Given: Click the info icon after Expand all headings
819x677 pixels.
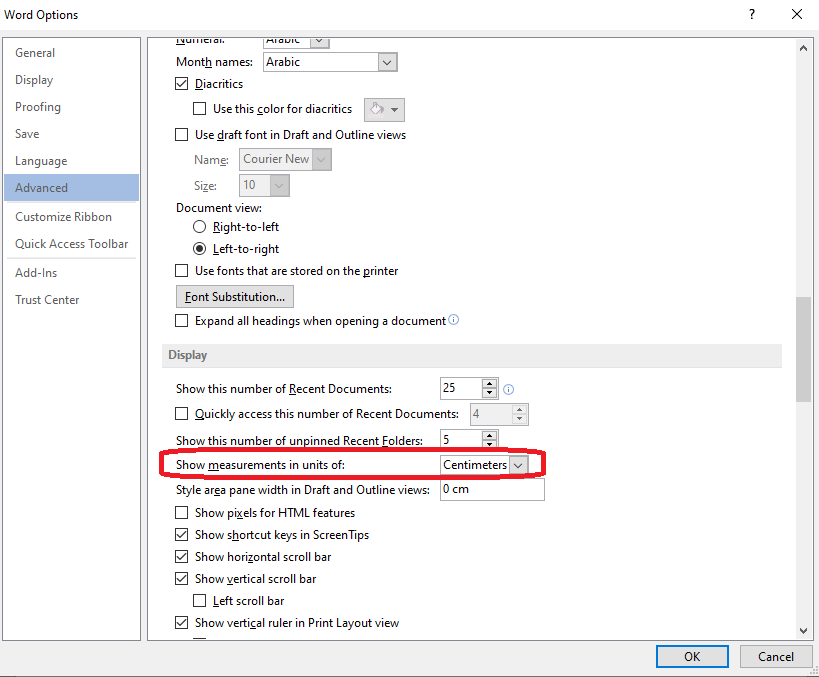Looking at the screenshot, I should coord(453,320).
